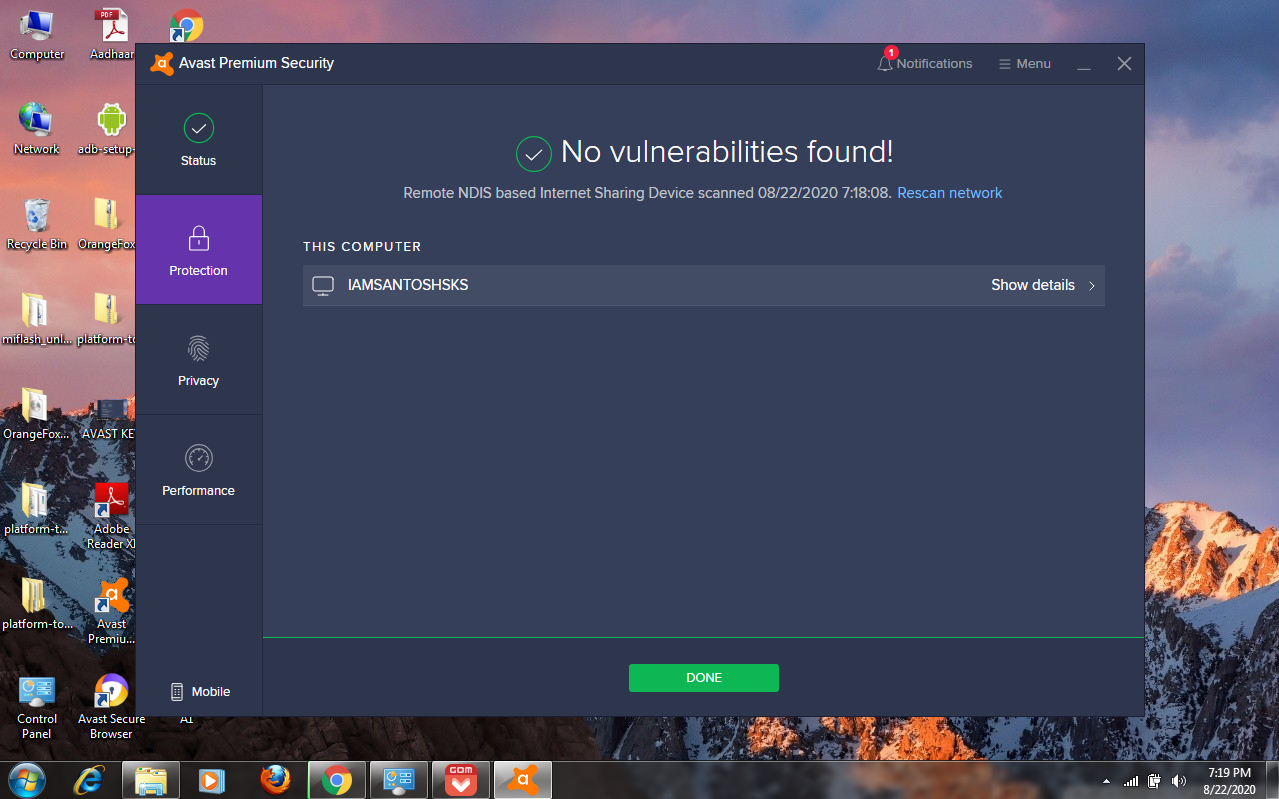Open the OrangeFox folder beside AVAST KE

[x=37, y=414]
